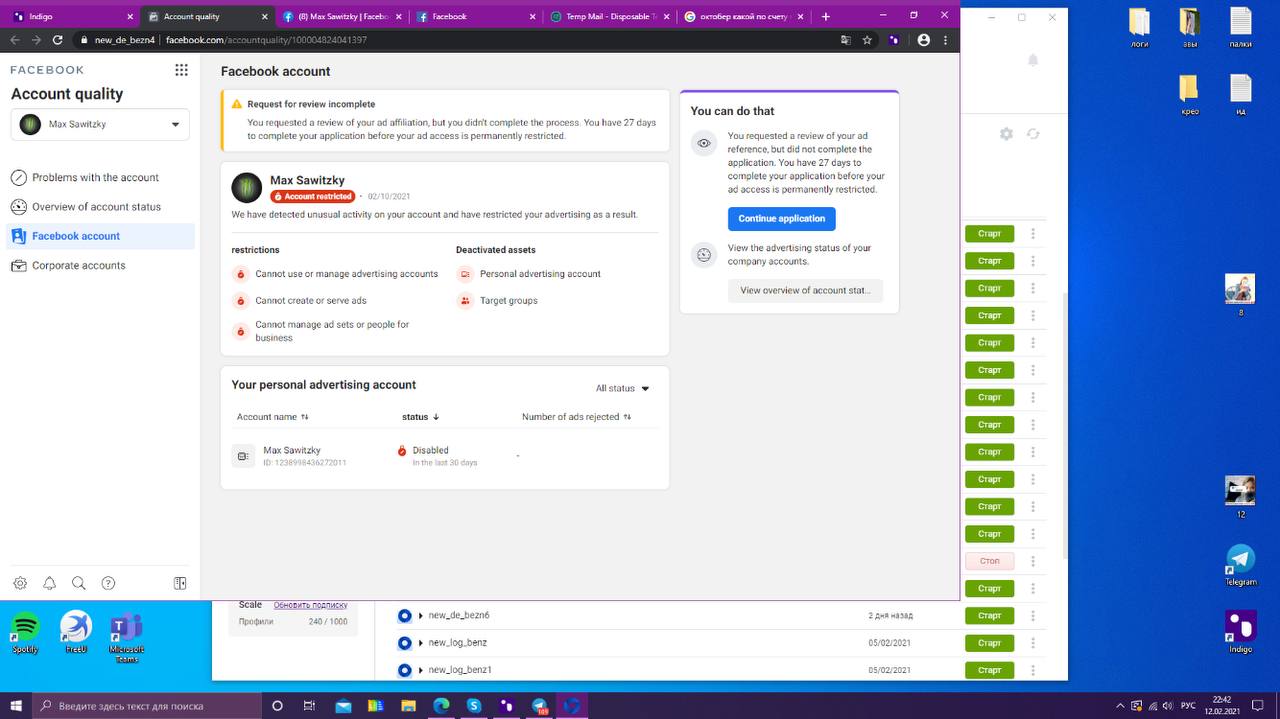Viewport: 1280px width, 719px height.
Task: Switch to the Facebook tab
Action: click(x=476, y=16)
